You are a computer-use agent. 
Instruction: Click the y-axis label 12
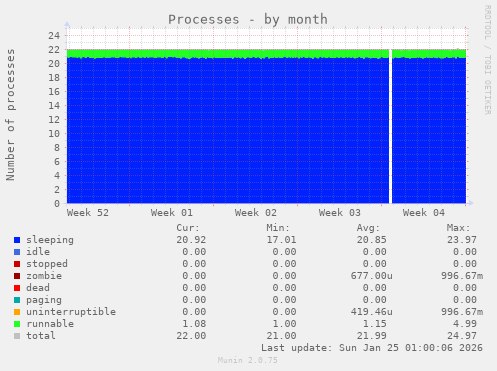(x=54, y=119)
